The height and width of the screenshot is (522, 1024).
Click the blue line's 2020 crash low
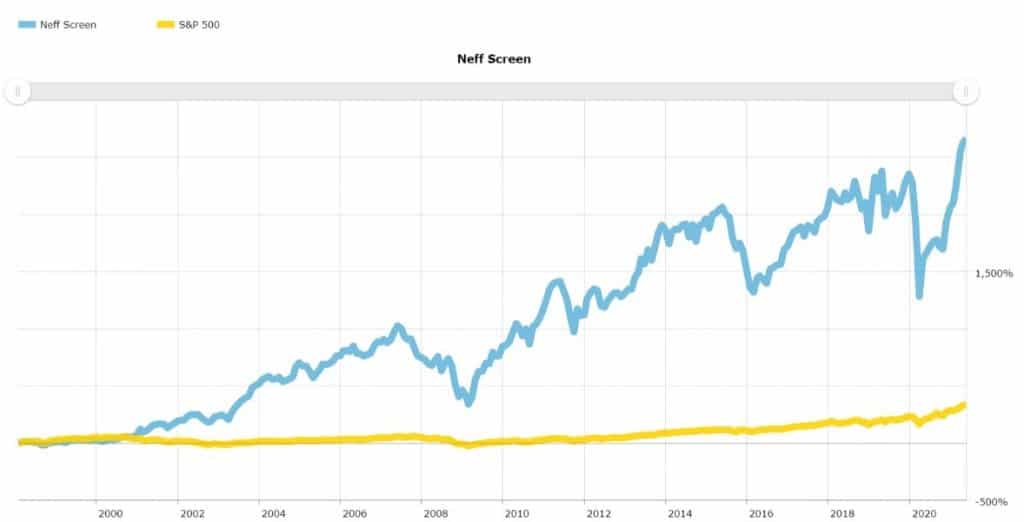coord(920,295)
